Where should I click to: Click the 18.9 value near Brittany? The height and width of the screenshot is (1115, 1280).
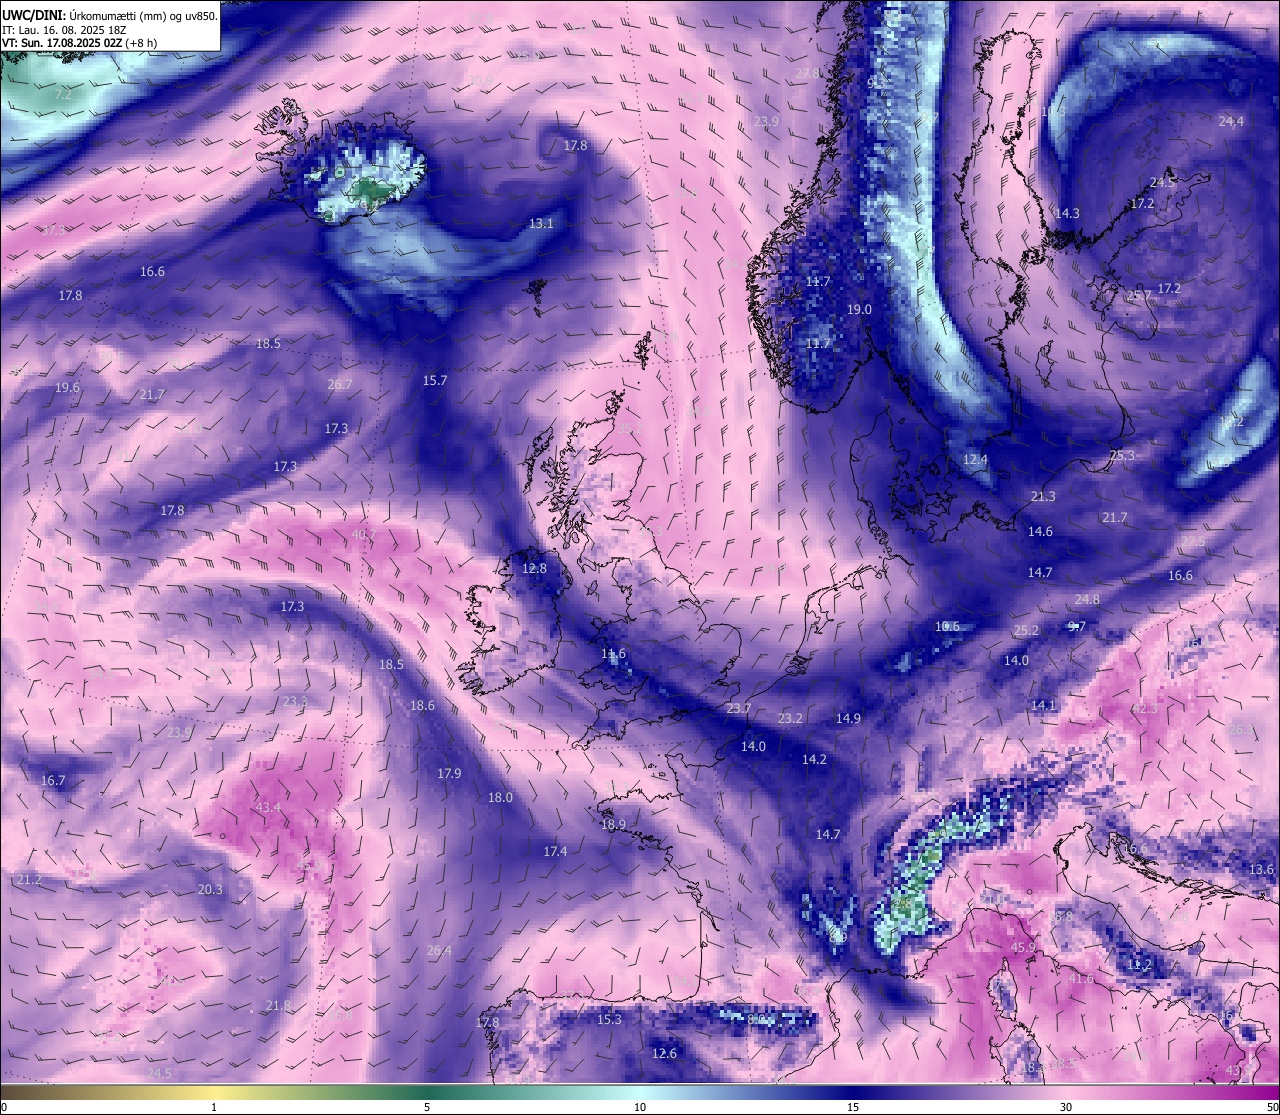click(613, 825)
